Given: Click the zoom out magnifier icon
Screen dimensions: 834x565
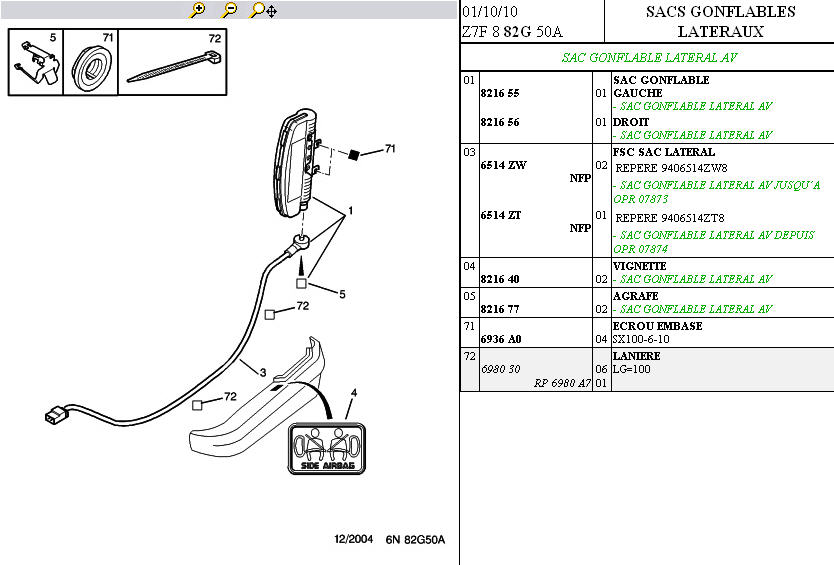Looking at the screenshot, I should pos(230,10).
